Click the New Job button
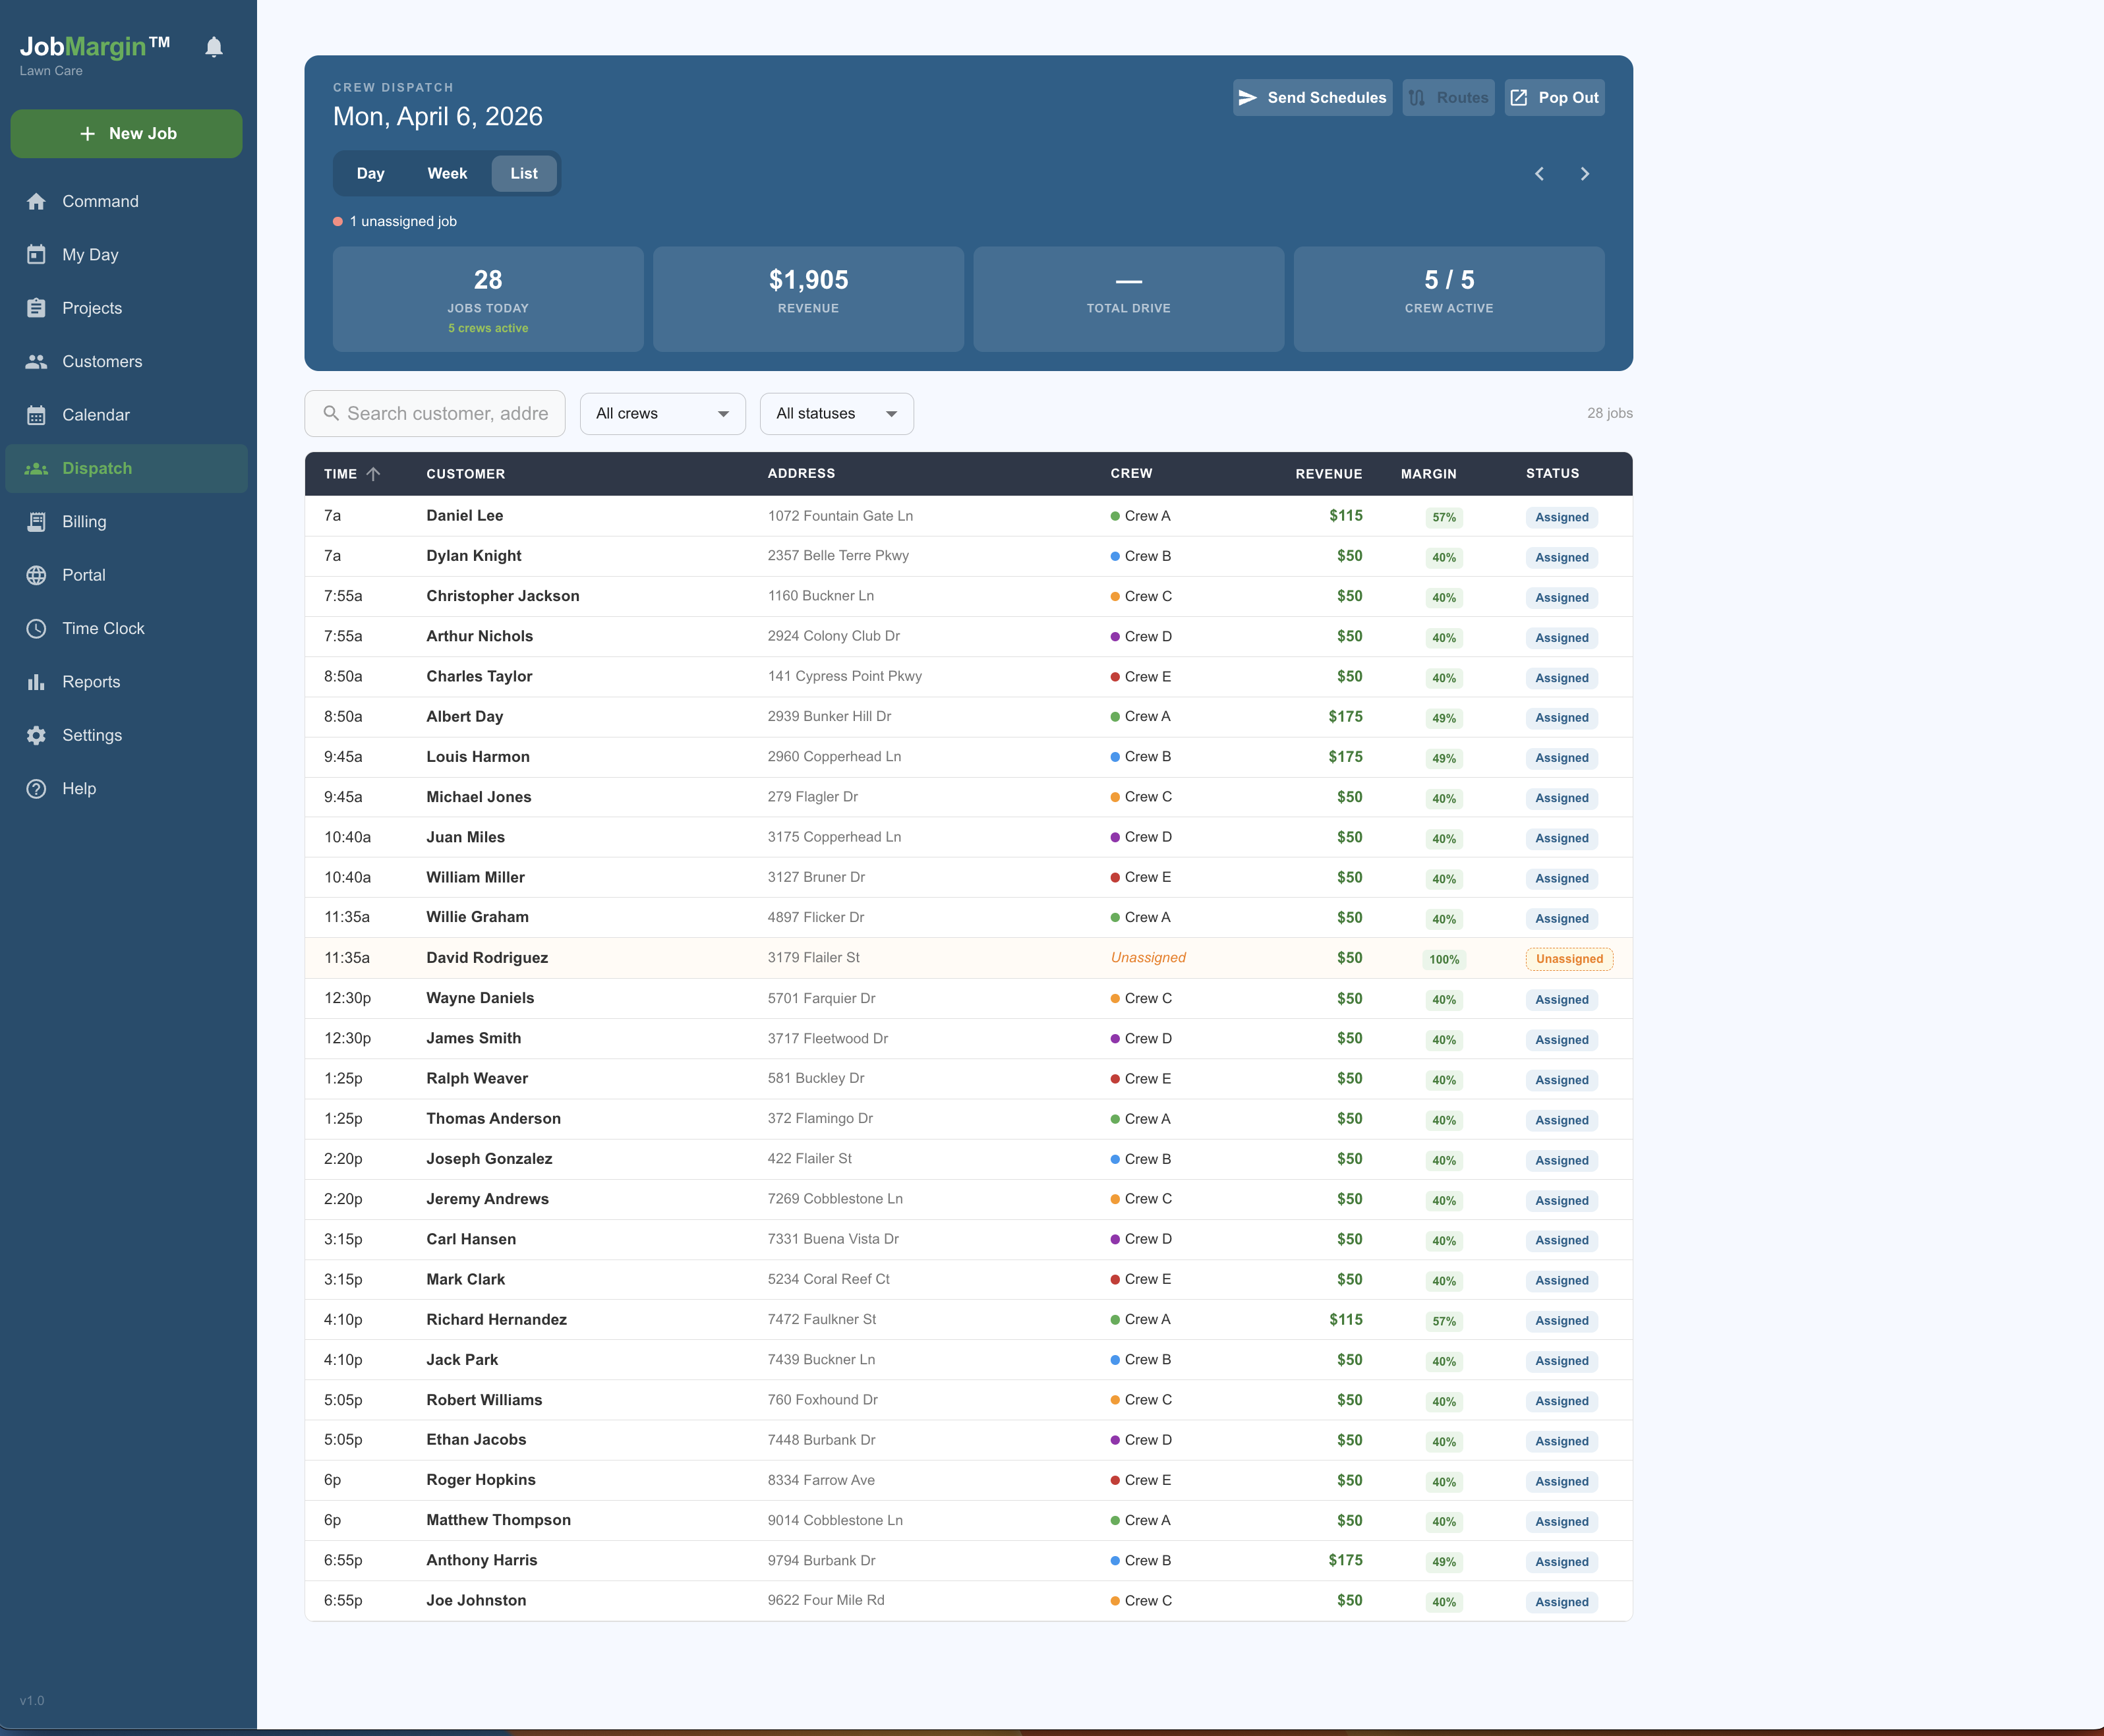2104x1736 pixels. (x=126, y=133)
